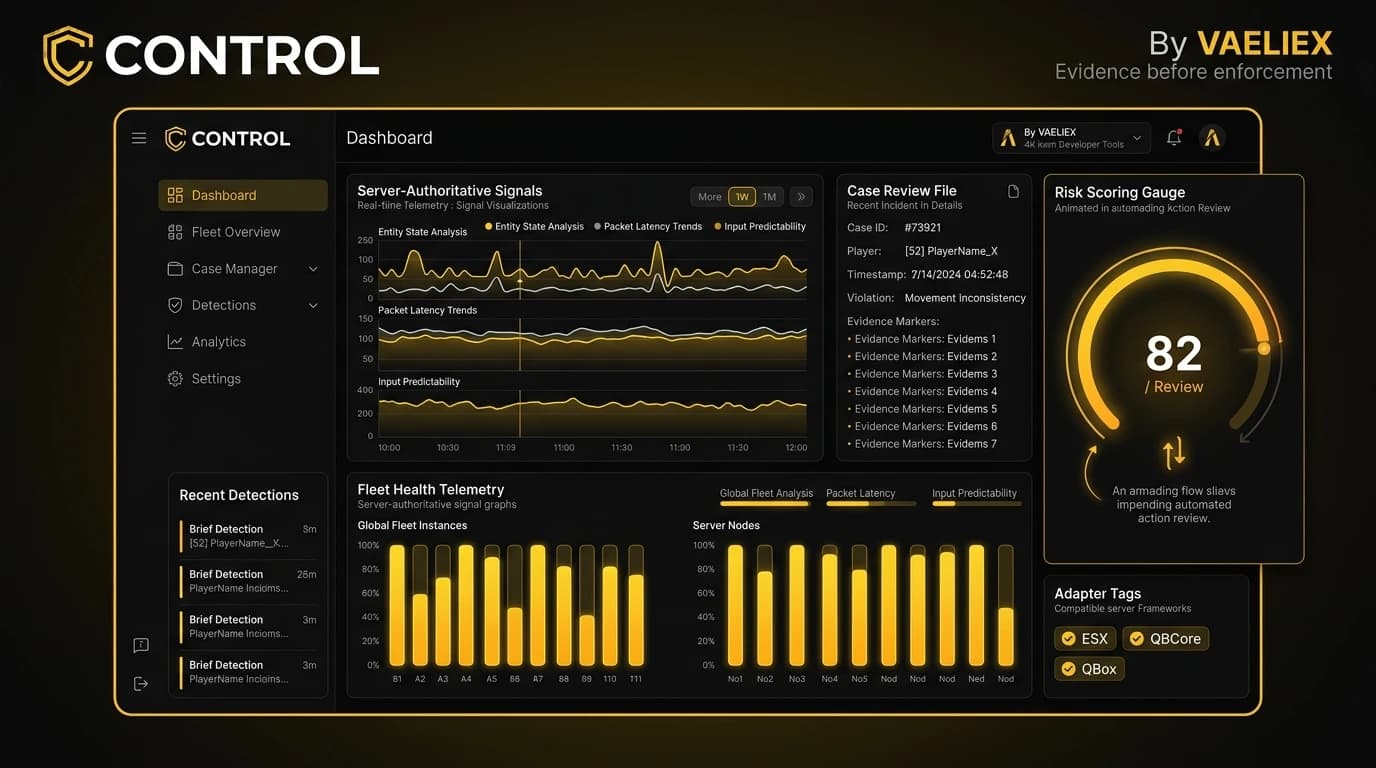Click the up-down arrows icon under gauge
This screenshot has height=768, width=1376.
coord(1174,453)
